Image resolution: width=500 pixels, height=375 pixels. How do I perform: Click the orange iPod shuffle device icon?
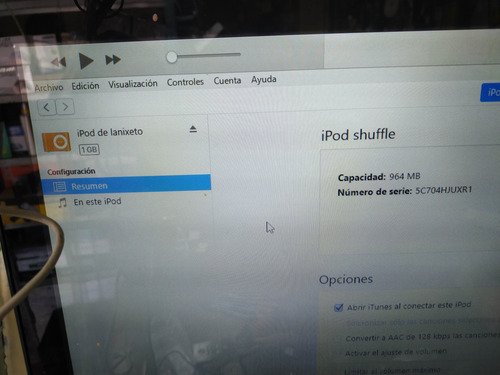(x=57, y=141)
